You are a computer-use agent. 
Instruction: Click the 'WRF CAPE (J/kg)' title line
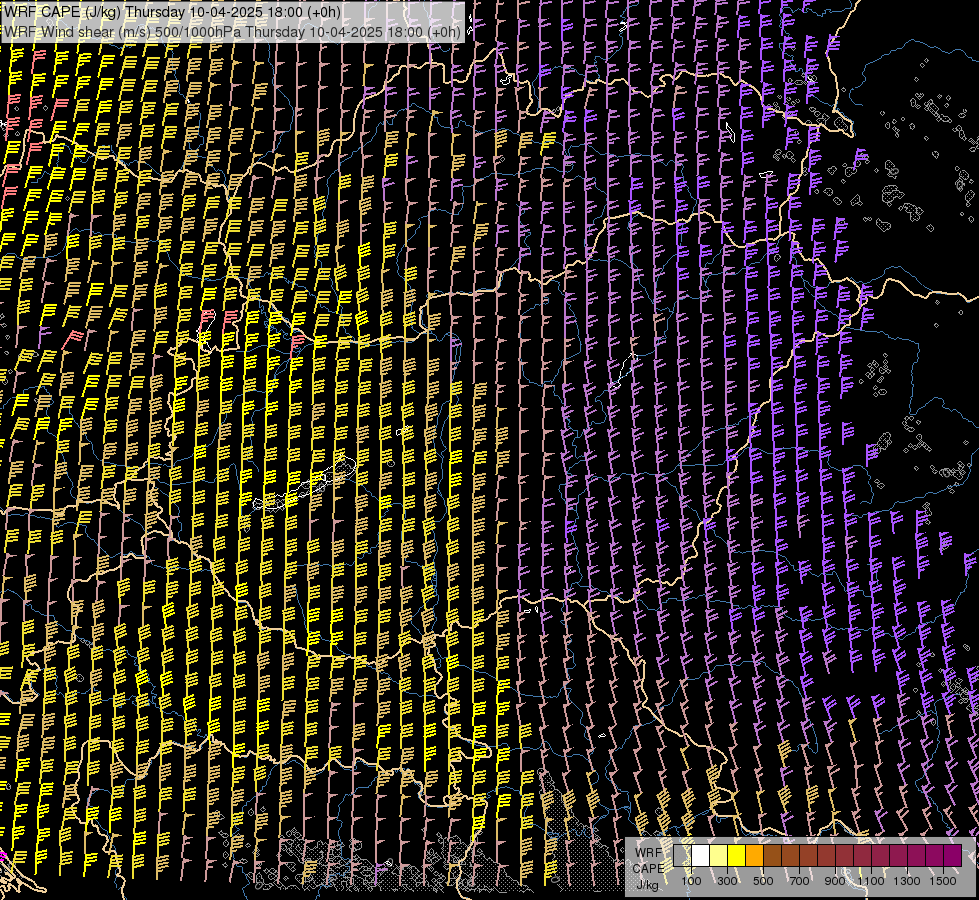point(172,12)
